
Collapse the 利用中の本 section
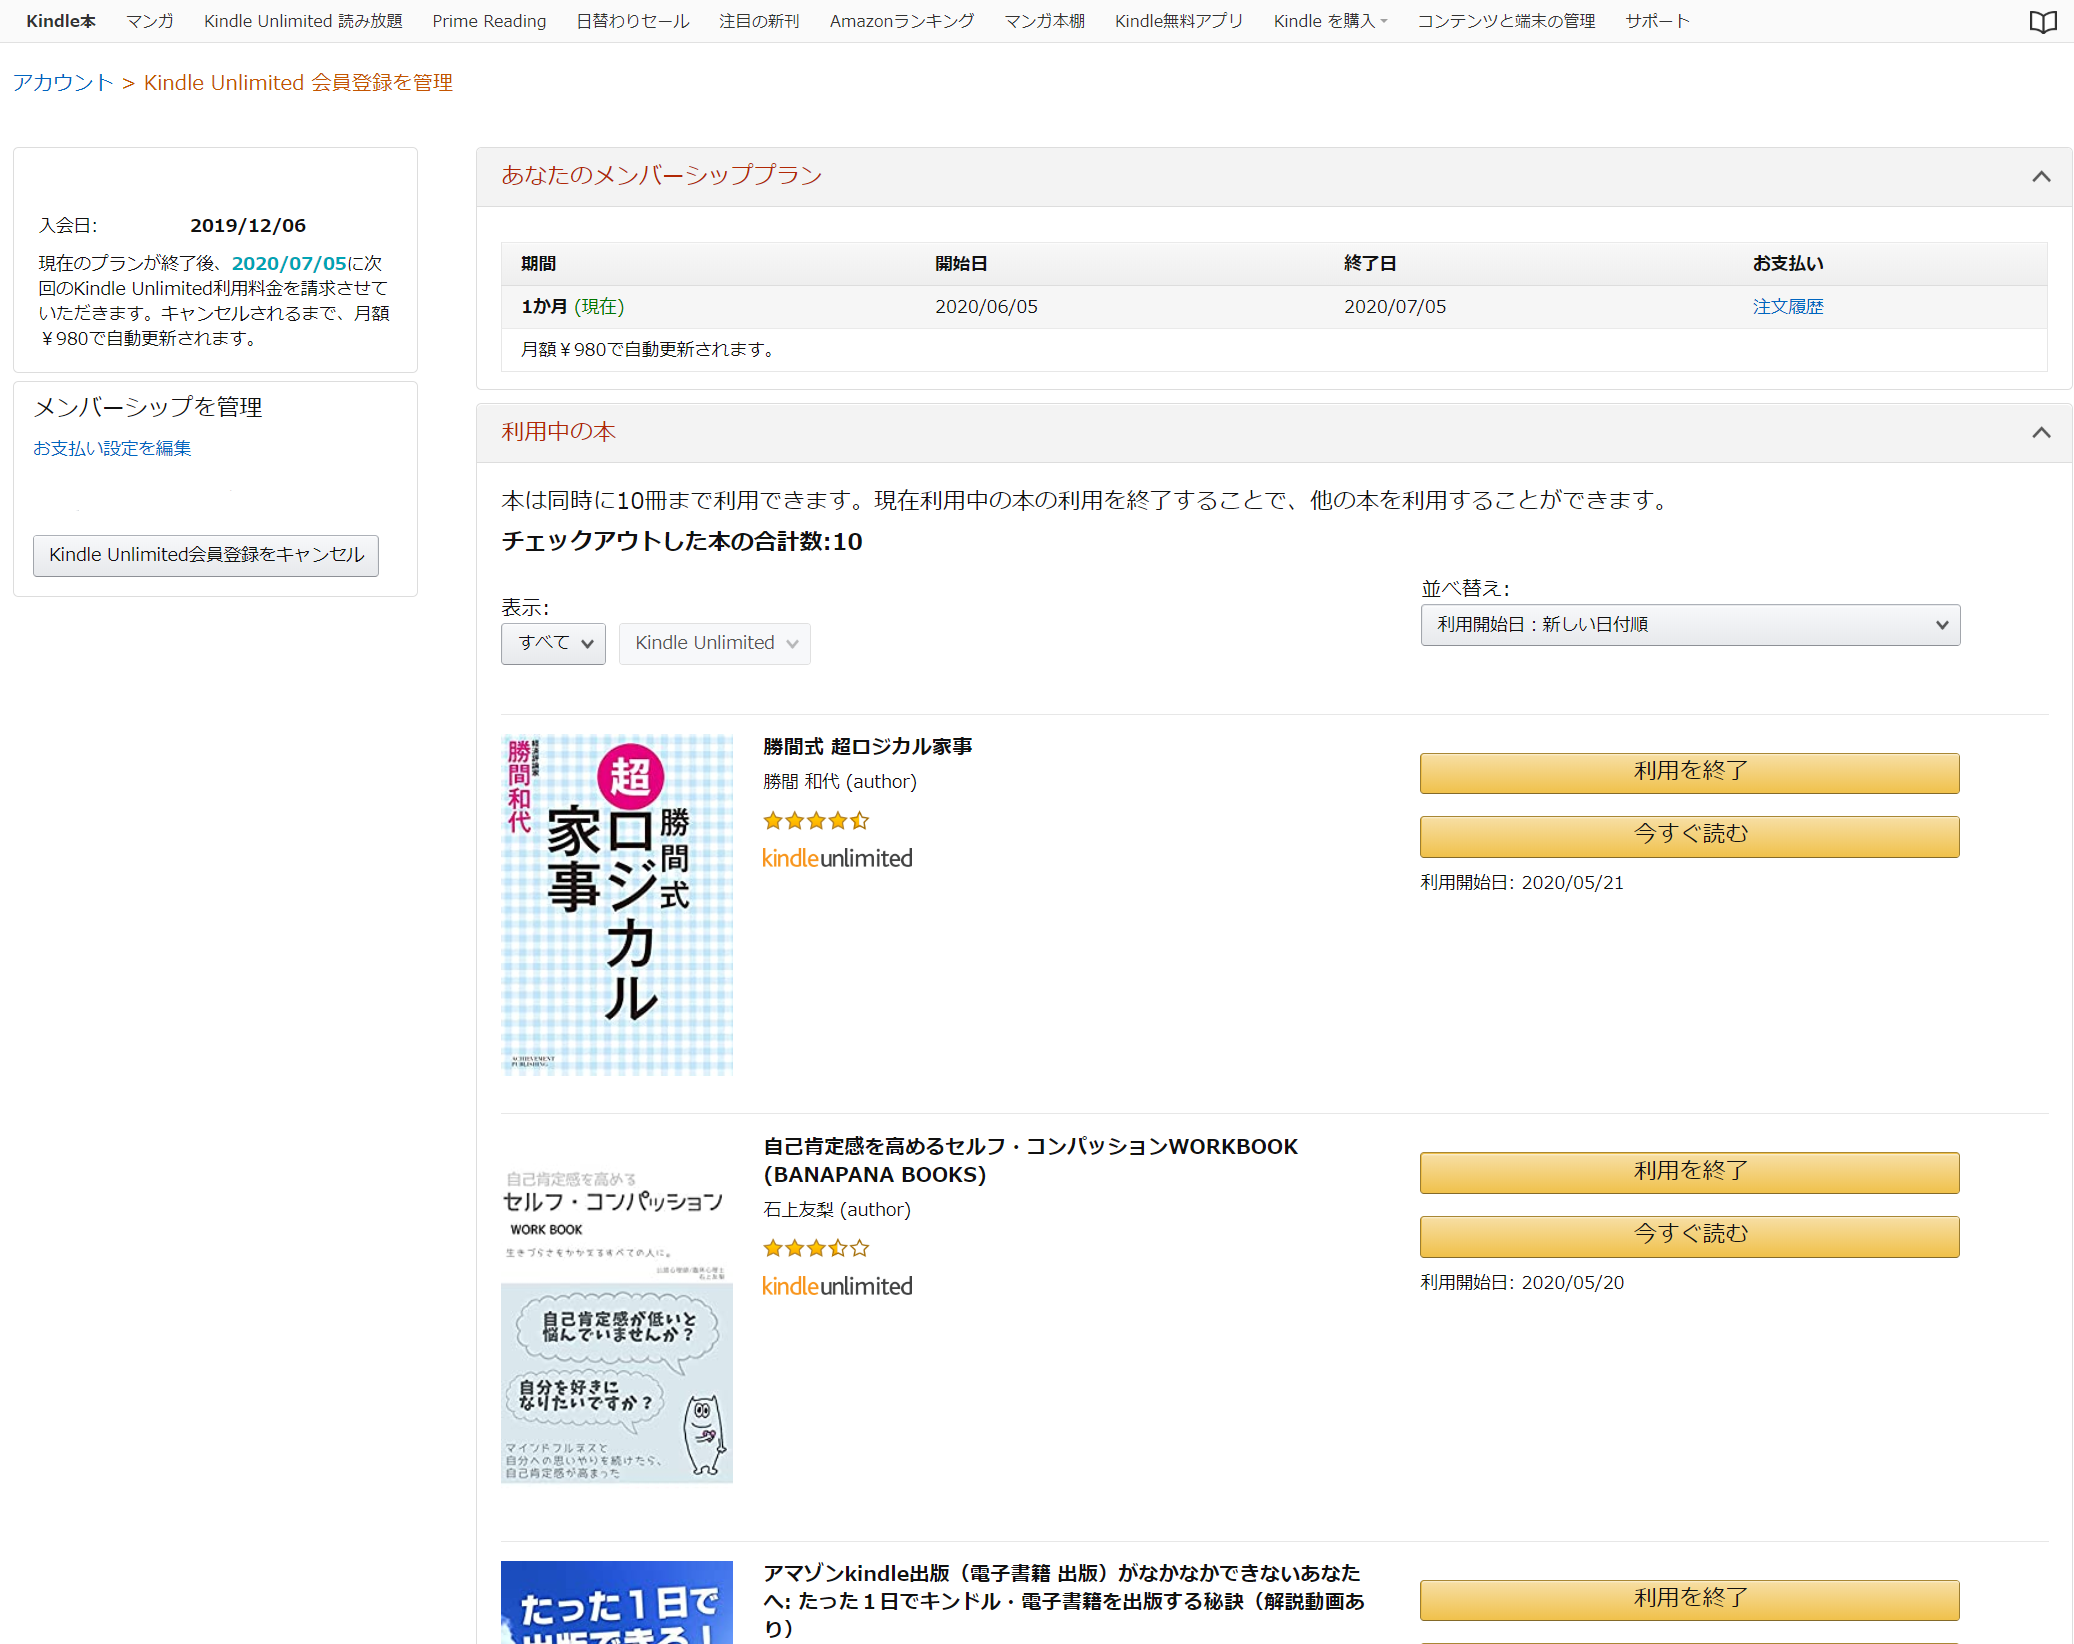click(x=2041, y=433)
